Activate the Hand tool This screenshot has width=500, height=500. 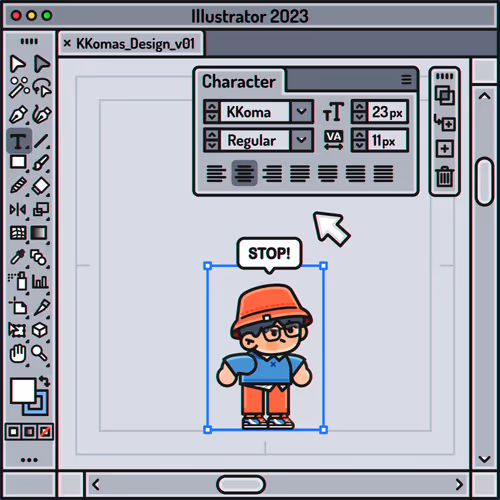click(x=18, y=353)
